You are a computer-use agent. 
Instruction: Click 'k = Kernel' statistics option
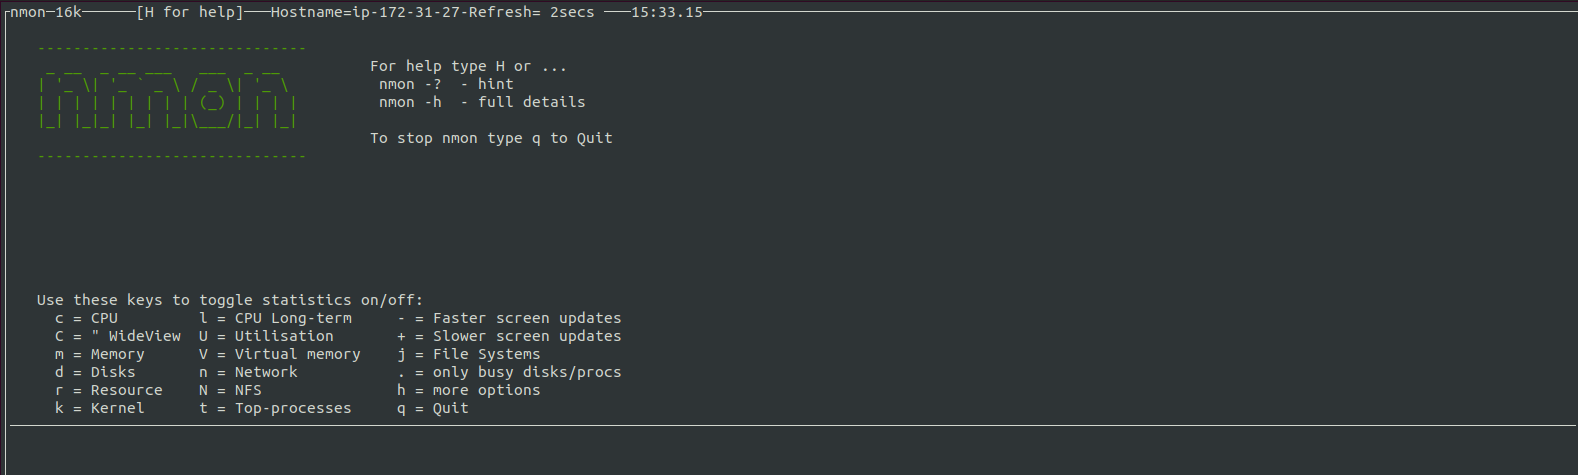(99, 408)
